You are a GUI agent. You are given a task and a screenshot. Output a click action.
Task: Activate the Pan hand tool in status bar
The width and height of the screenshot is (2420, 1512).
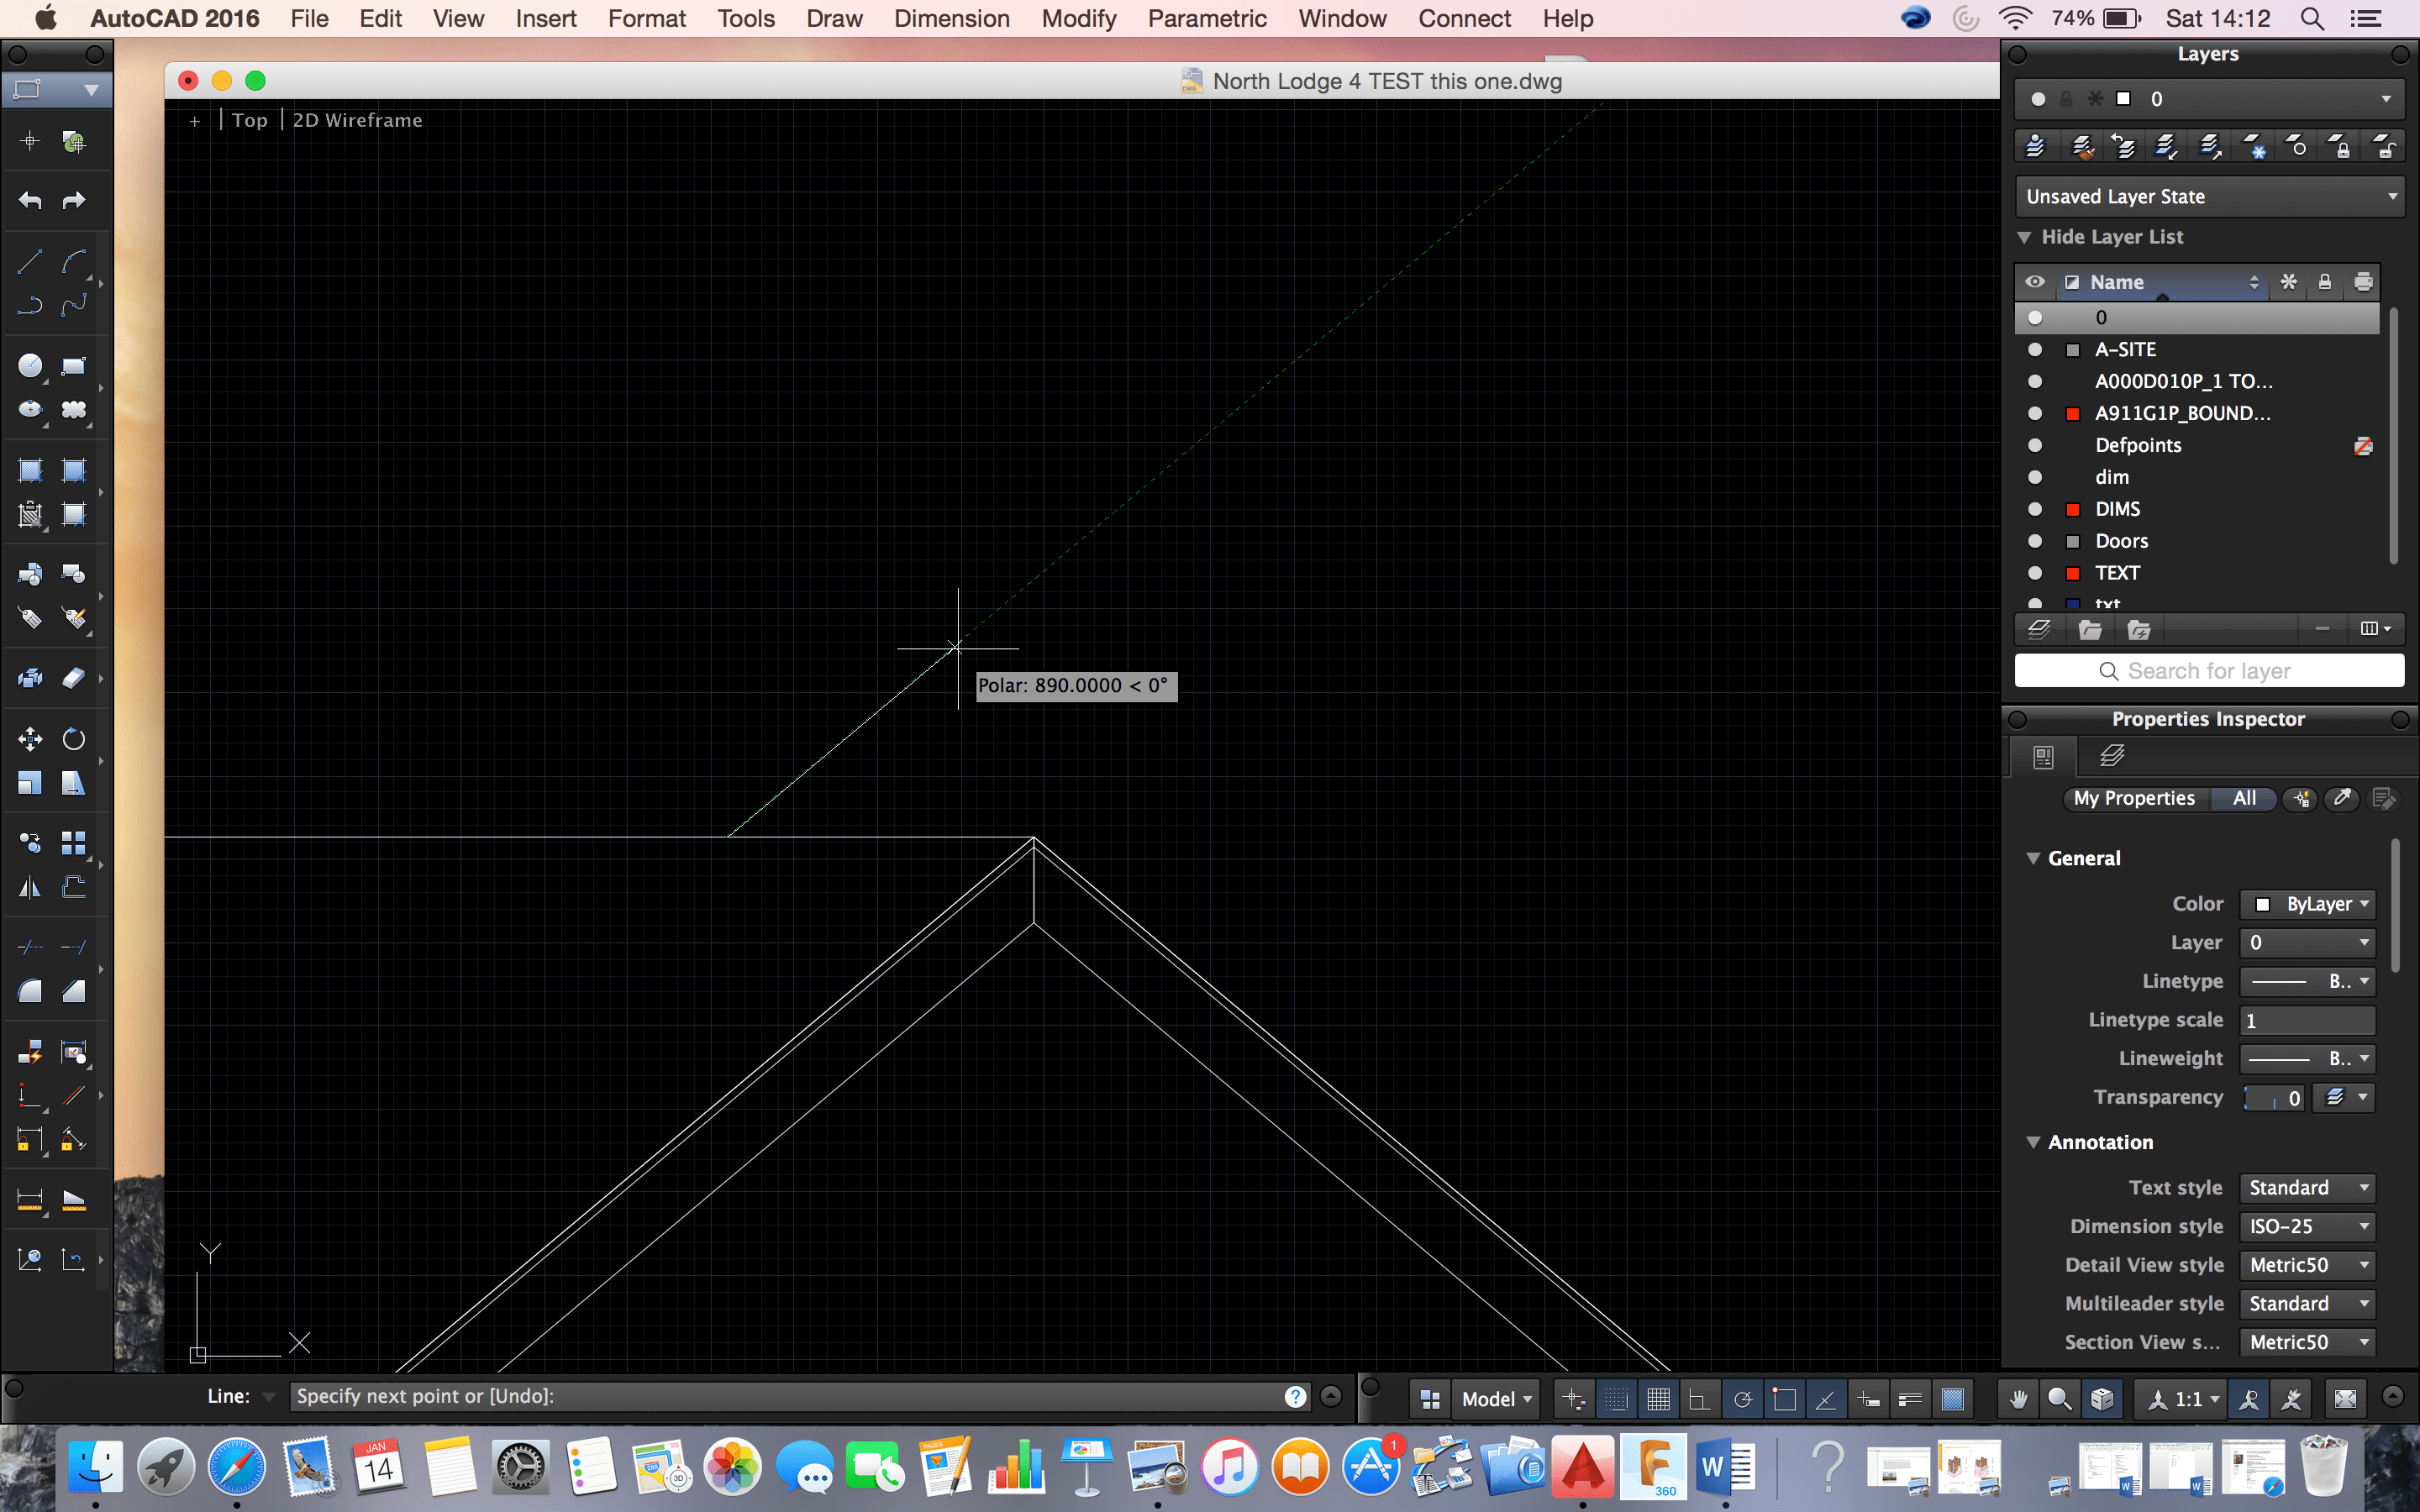[x=2018, y=1398]
